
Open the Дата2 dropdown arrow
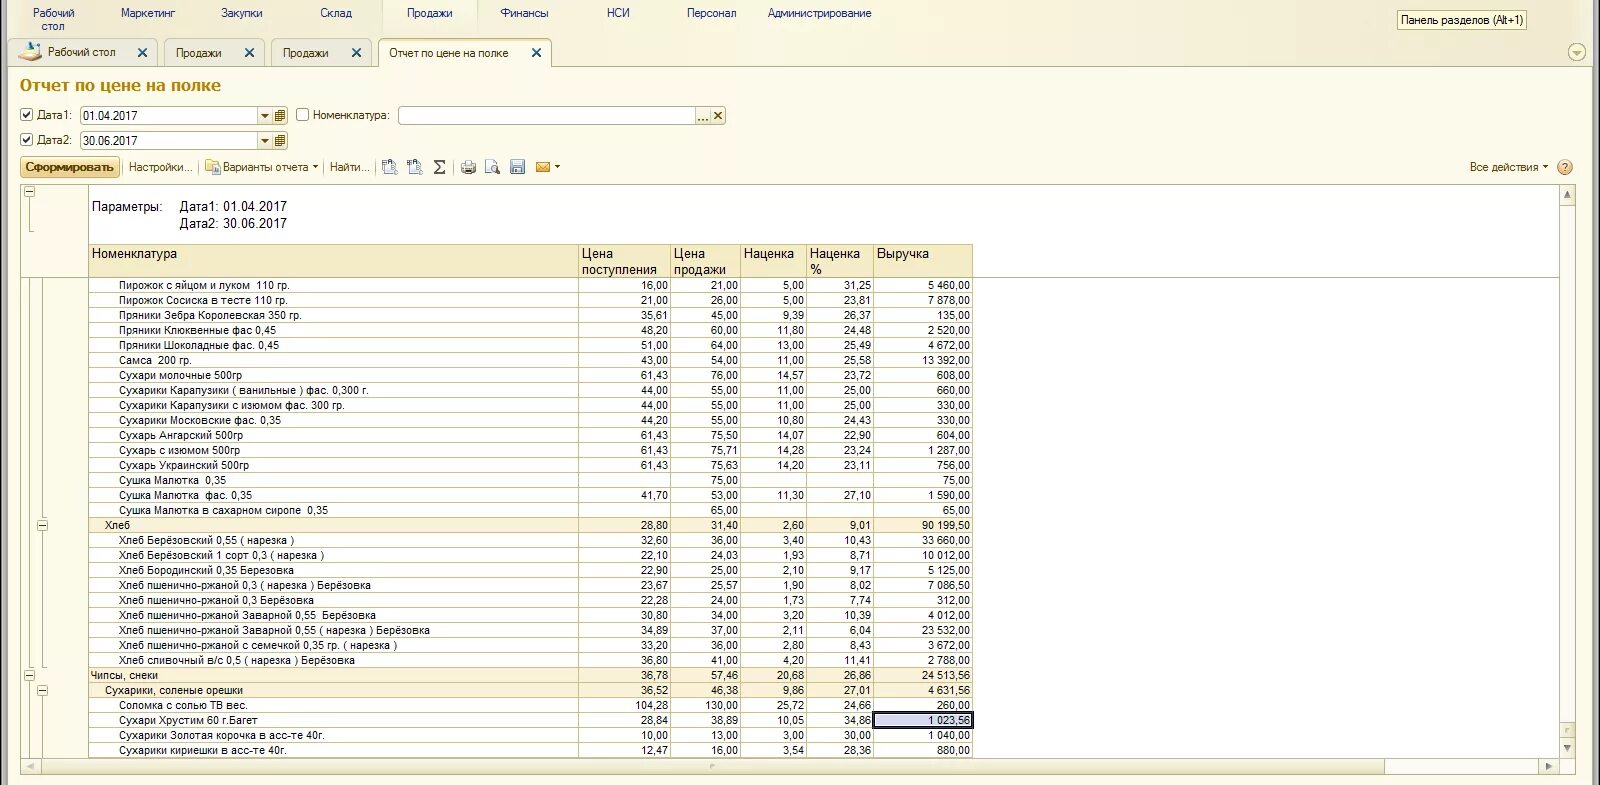[x=265, y=141]
